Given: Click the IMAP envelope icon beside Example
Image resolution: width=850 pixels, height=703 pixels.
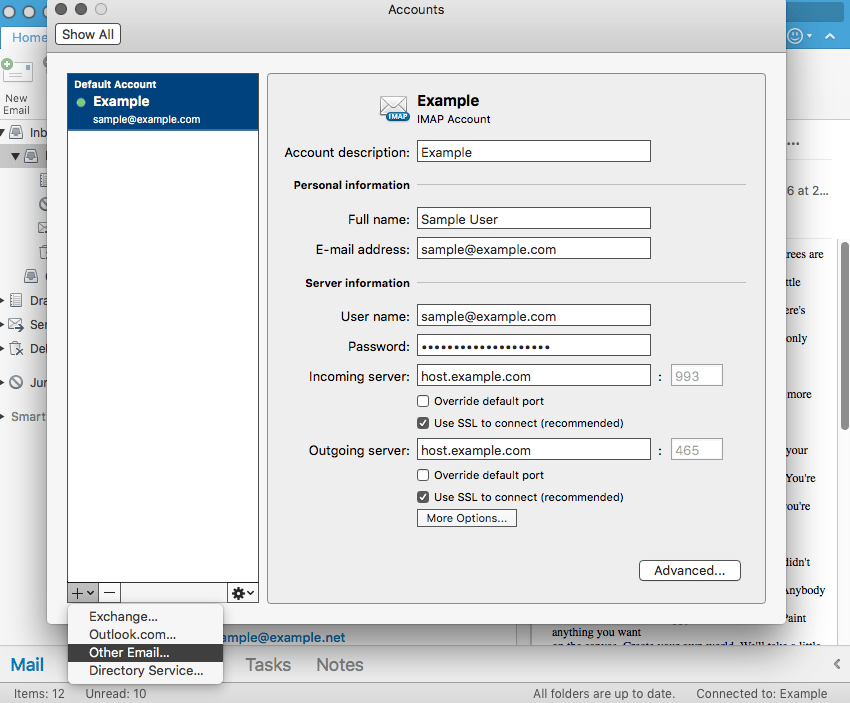Looking at the screenshot, I should pos(394,108).
